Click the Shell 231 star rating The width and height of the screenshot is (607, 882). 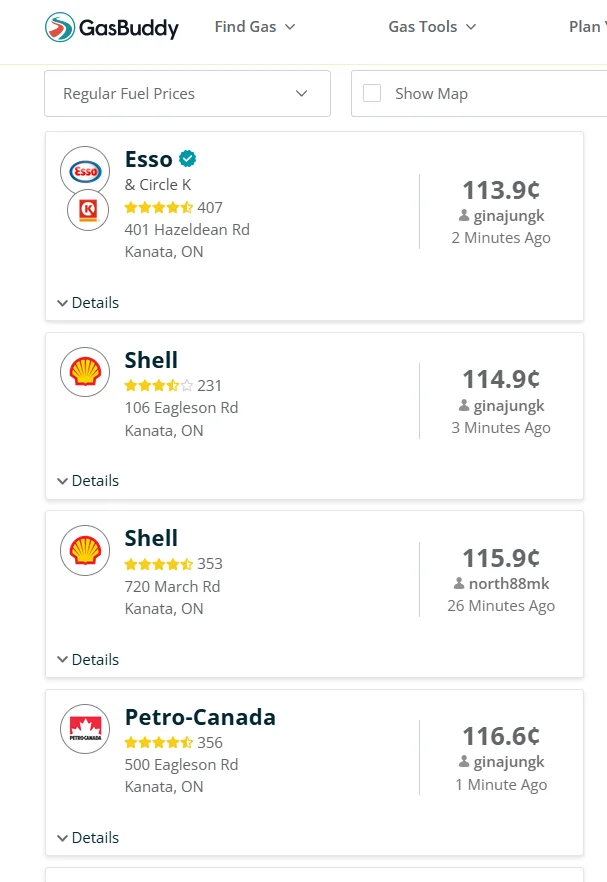pos(158,385)
